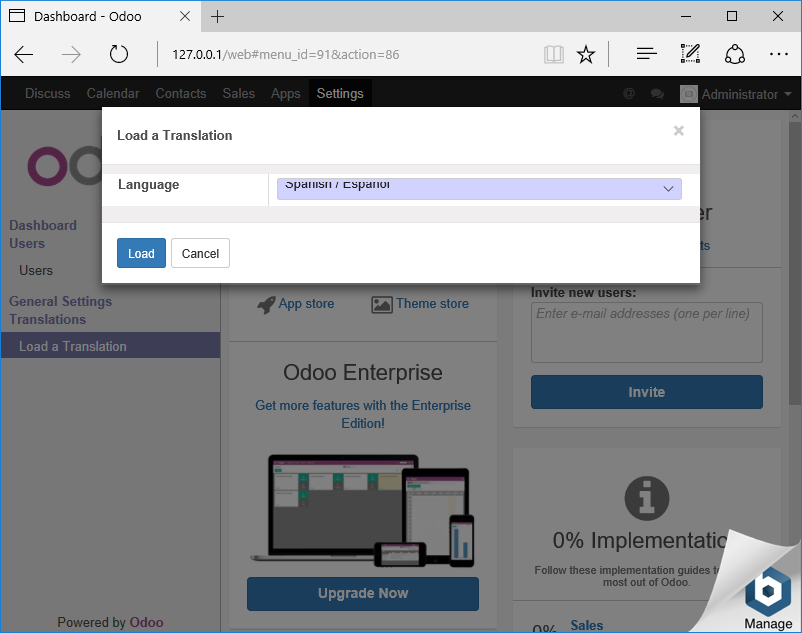This screenshot has width=802, height=633.
Task: Close the Load a Translation dialog
Action: click(679, 131)
